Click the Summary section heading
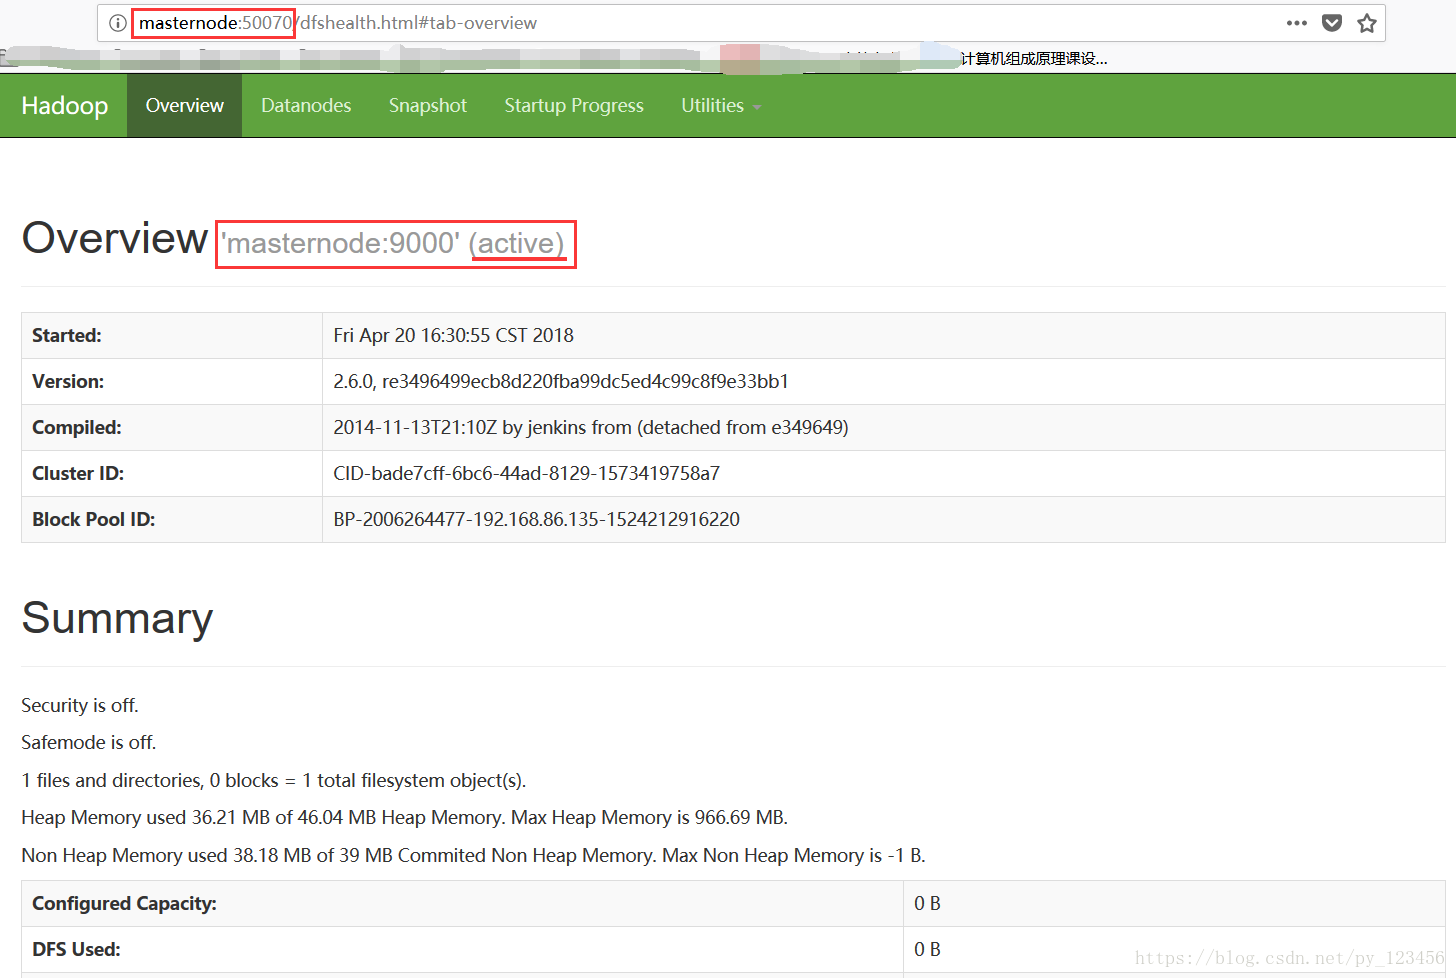Viewport: 1456px width, 978px height. [x=117, y=618]
